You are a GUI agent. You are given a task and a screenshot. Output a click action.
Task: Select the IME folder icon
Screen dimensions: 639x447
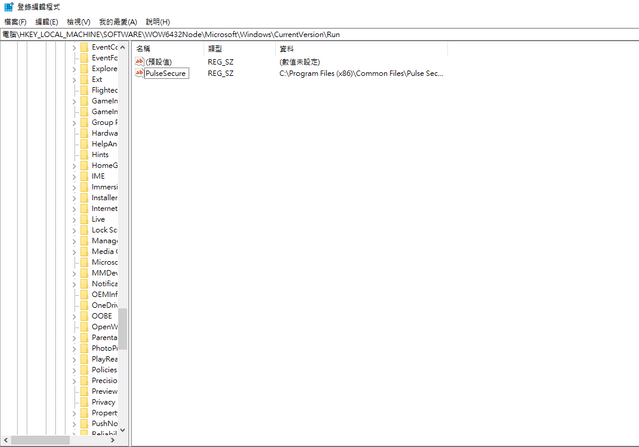point(84,176)
